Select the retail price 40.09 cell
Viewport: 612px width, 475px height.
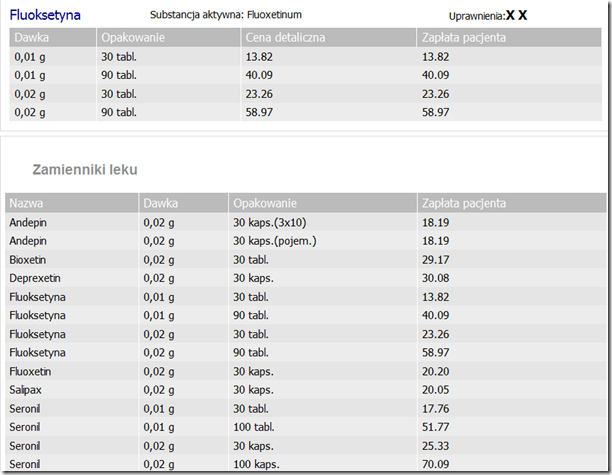[259, 75]
